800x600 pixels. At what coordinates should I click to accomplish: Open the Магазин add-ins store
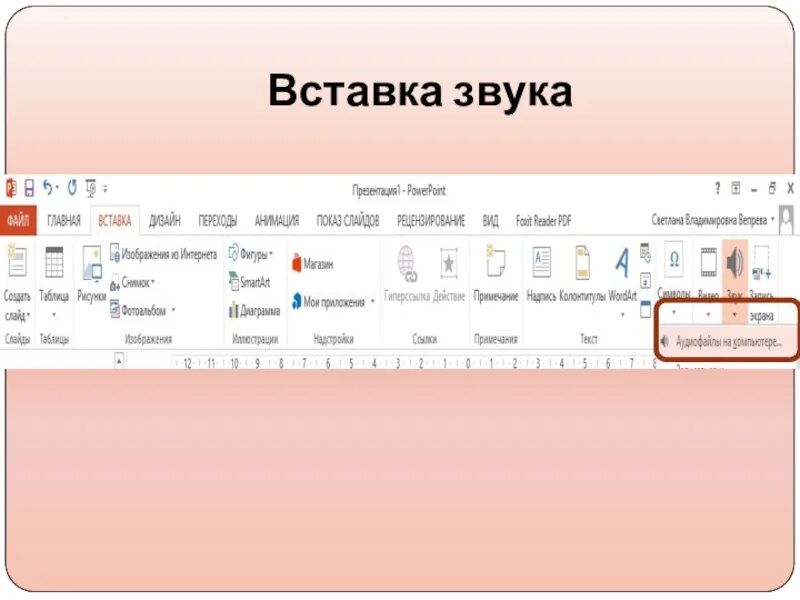(313, 263)
